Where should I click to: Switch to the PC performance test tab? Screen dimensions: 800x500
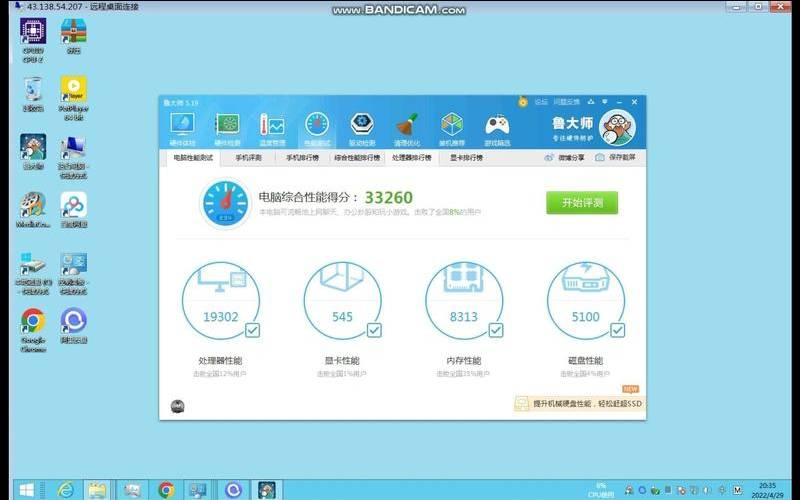[x=193, y=158]
